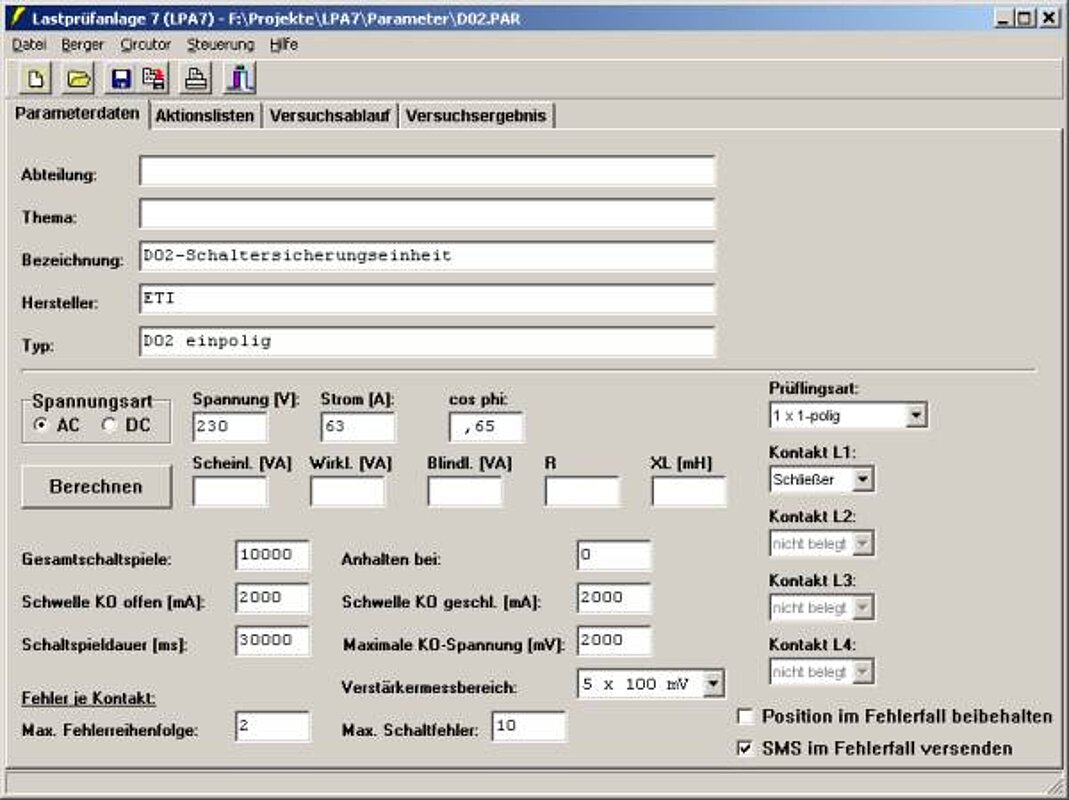This screenshot has height=800, width=1069.
Task: Click the Thema input field
Action: click(427, 213)
